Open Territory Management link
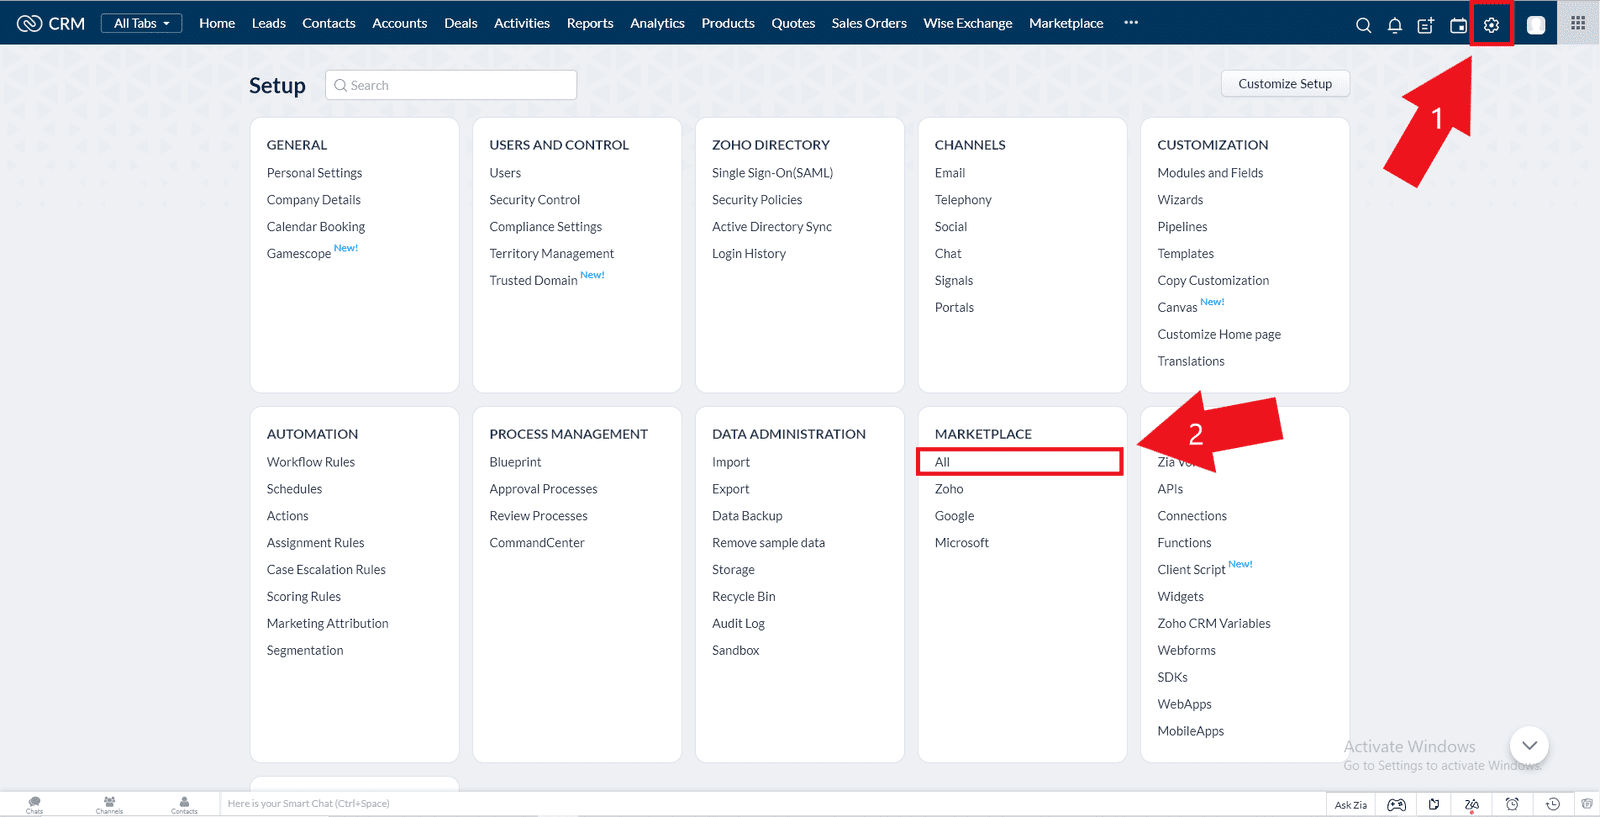This screenshot has height=817, width=1600. (x=552, y=254)
